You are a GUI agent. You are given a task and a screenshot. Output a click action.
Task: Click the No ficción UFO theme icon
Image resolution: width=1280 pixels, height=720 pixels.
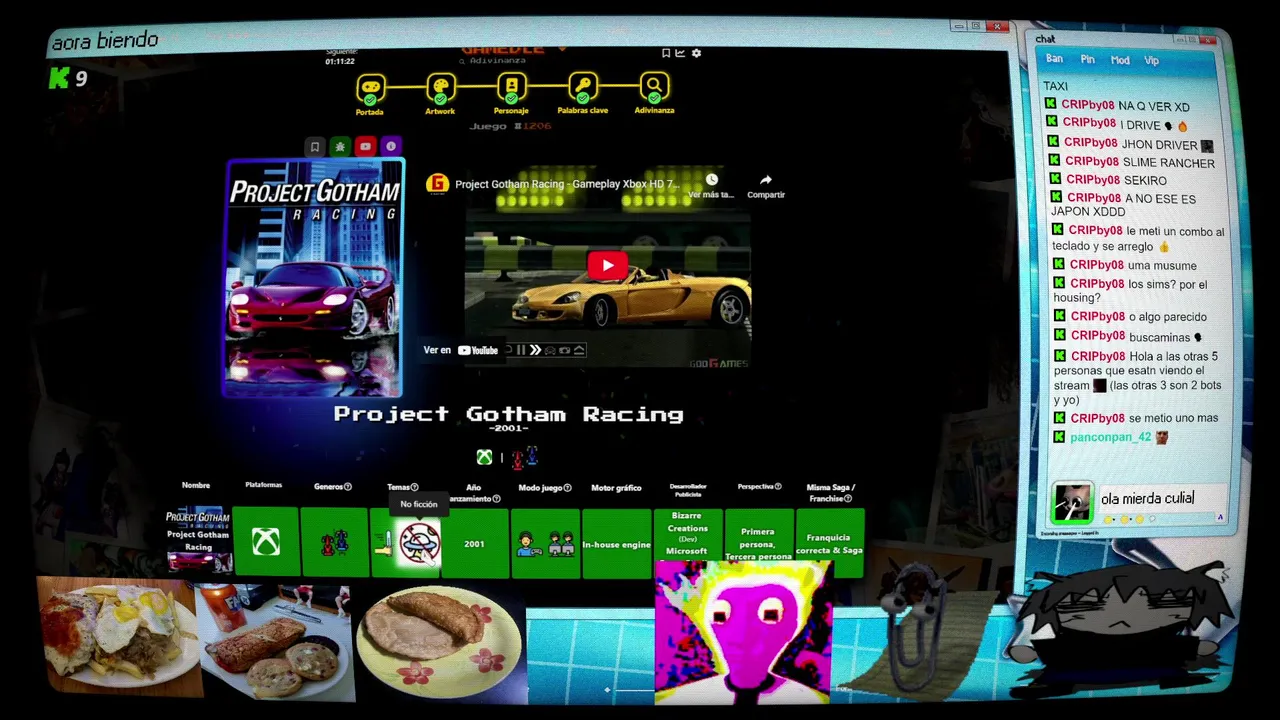(x=419, y=543)
